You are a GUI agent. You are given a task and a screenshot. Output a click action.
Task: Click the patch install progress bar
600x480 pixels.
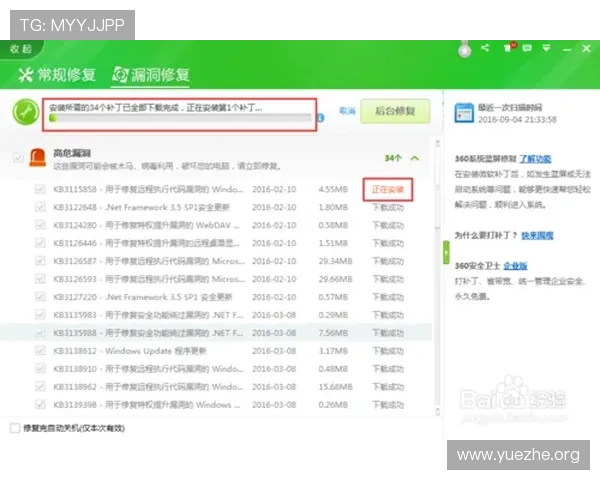pyautogui.click(x=180, y=118)
